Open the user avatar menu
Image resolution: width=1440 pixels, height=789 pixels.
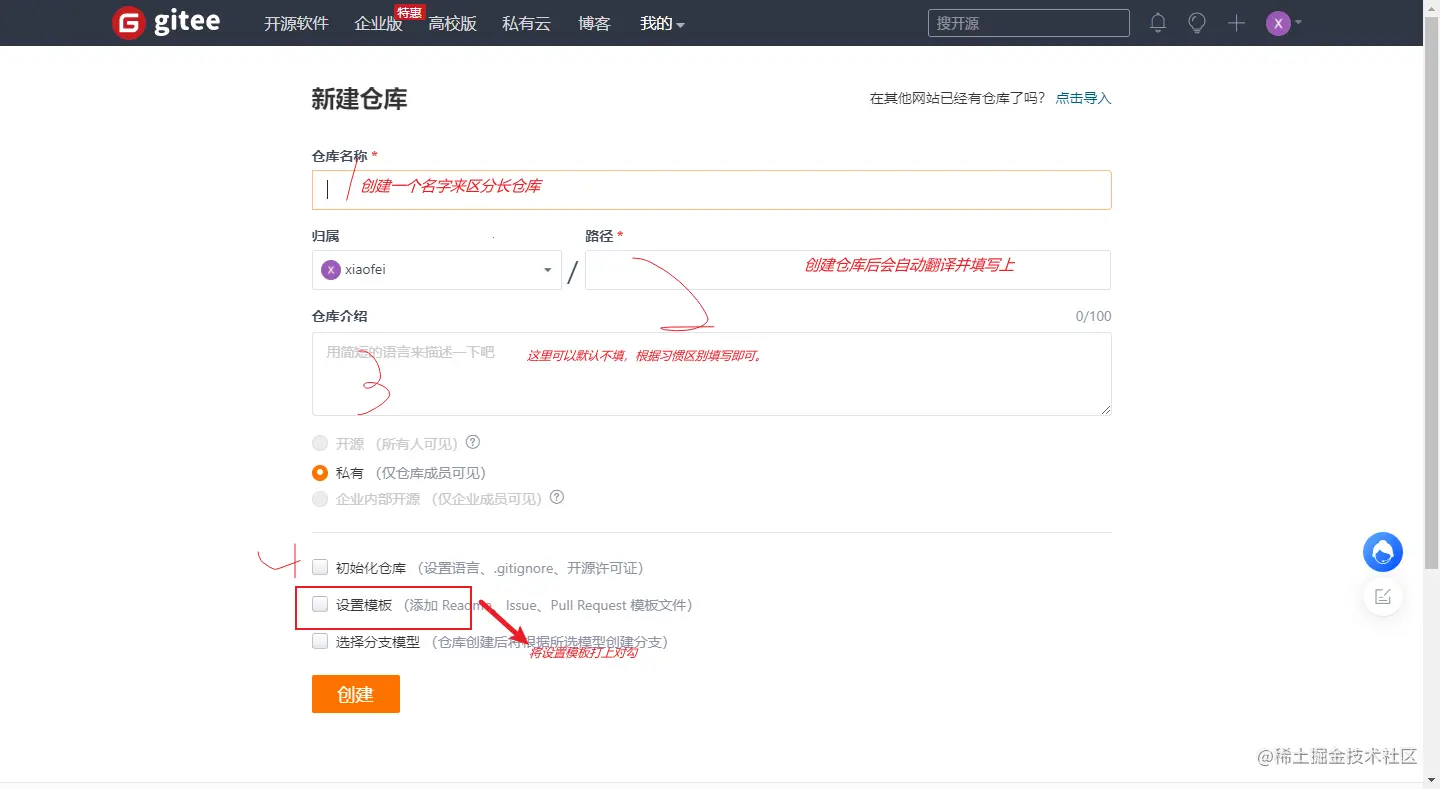[1283, 23]
